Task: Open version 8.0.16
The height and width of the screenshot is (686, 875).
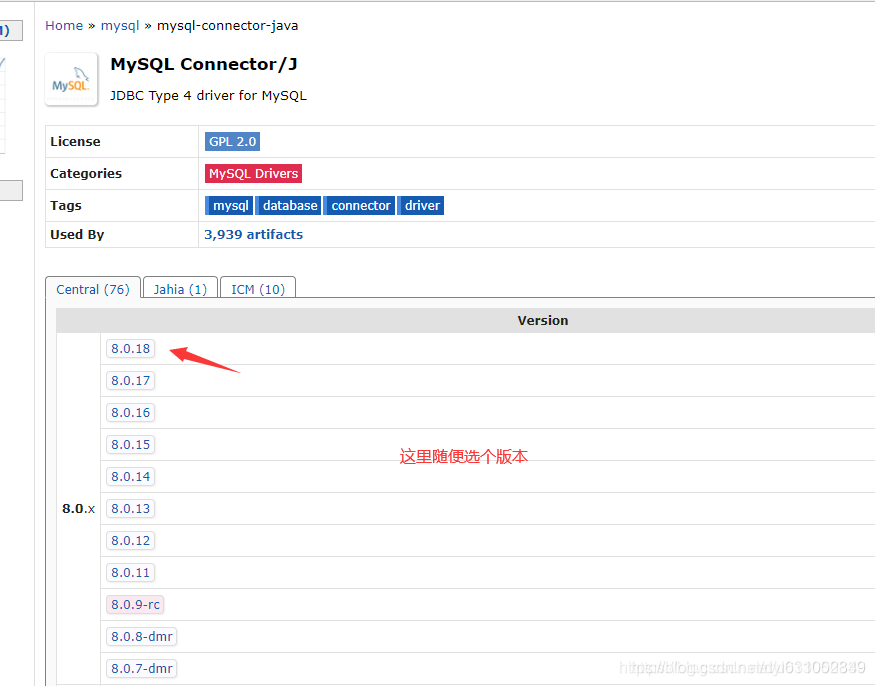Action: coord(131,412)
